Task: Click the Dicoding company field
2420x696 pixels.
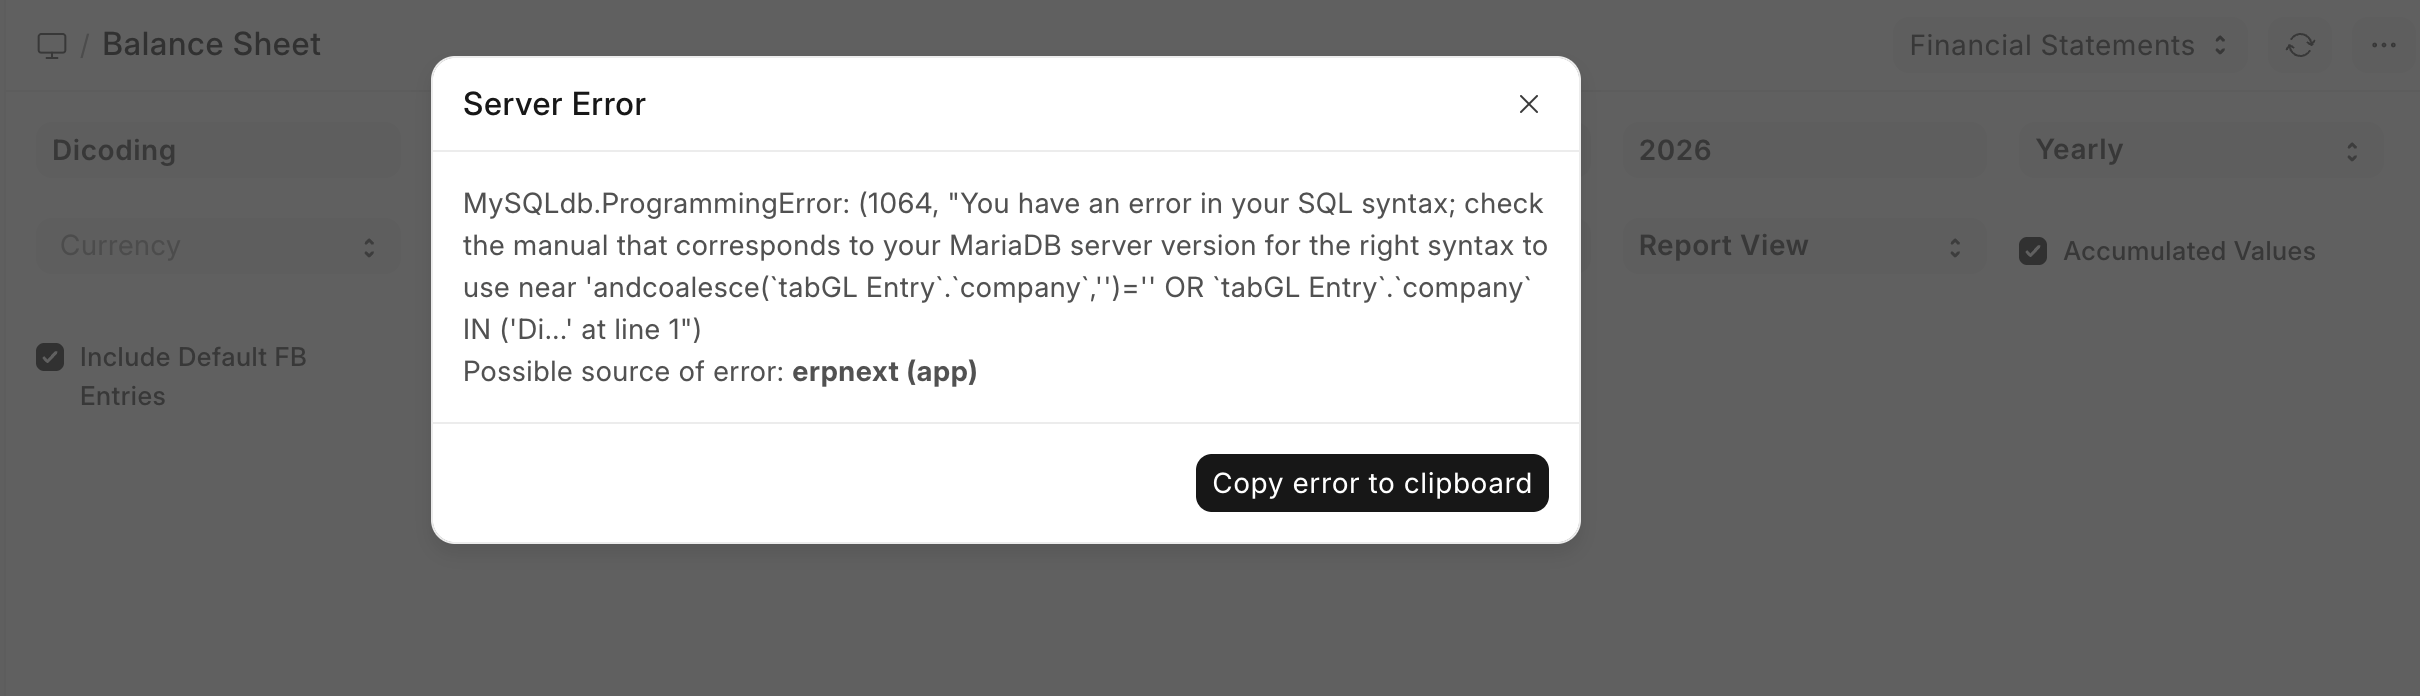Action: tap(218, 150)
